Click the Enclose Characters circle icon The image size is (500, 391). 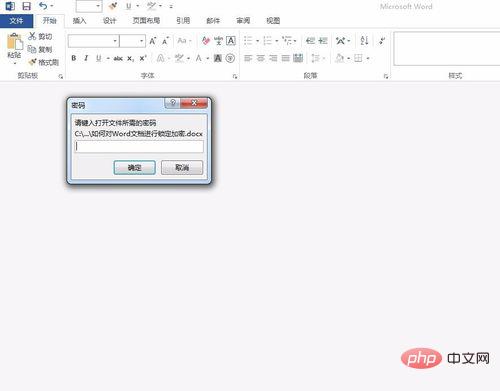230,58
